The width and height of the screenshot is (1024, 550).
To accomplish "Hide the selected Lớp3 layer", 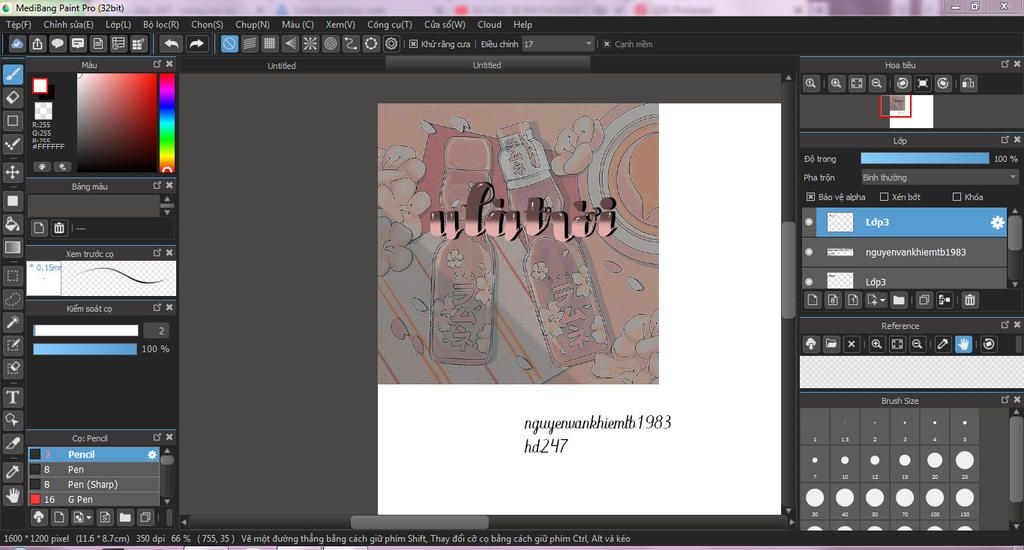I will [809, 222].
